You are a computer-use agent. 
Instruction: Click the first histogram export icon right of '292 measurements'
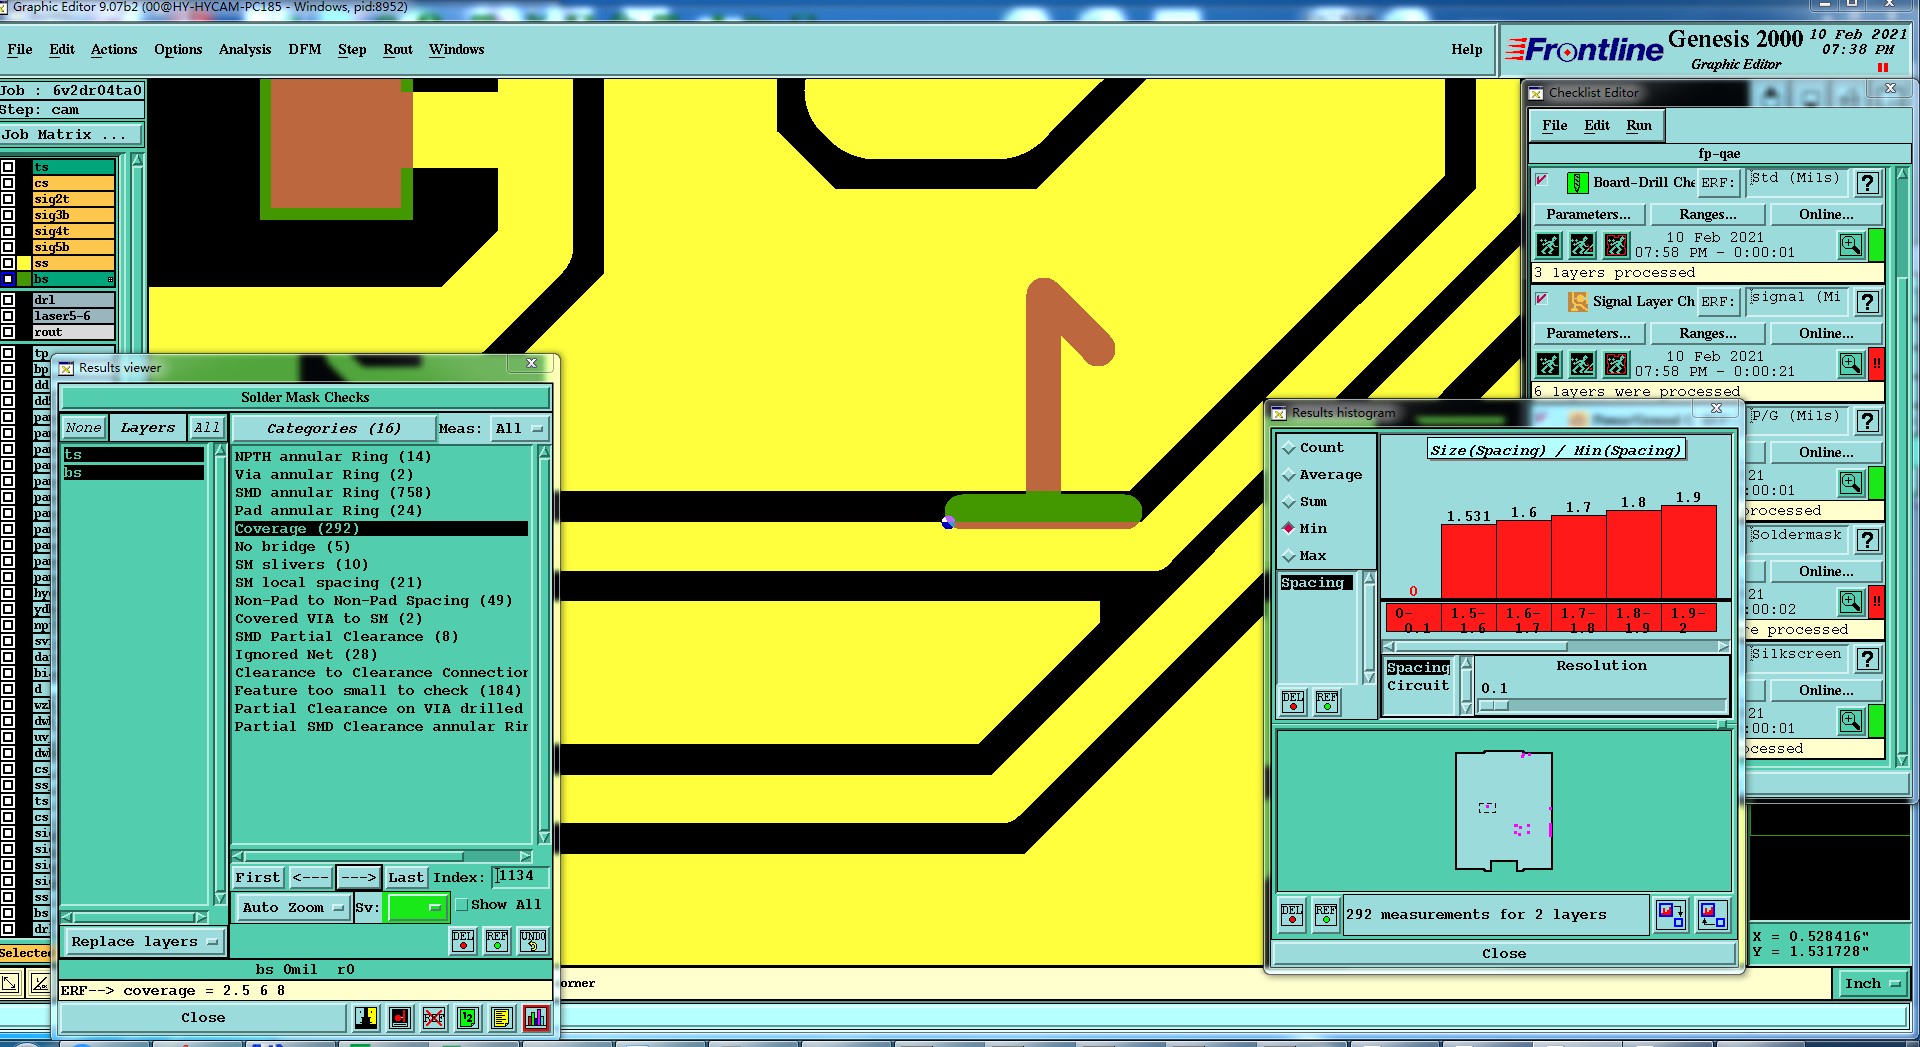(x=1671, y=914)
